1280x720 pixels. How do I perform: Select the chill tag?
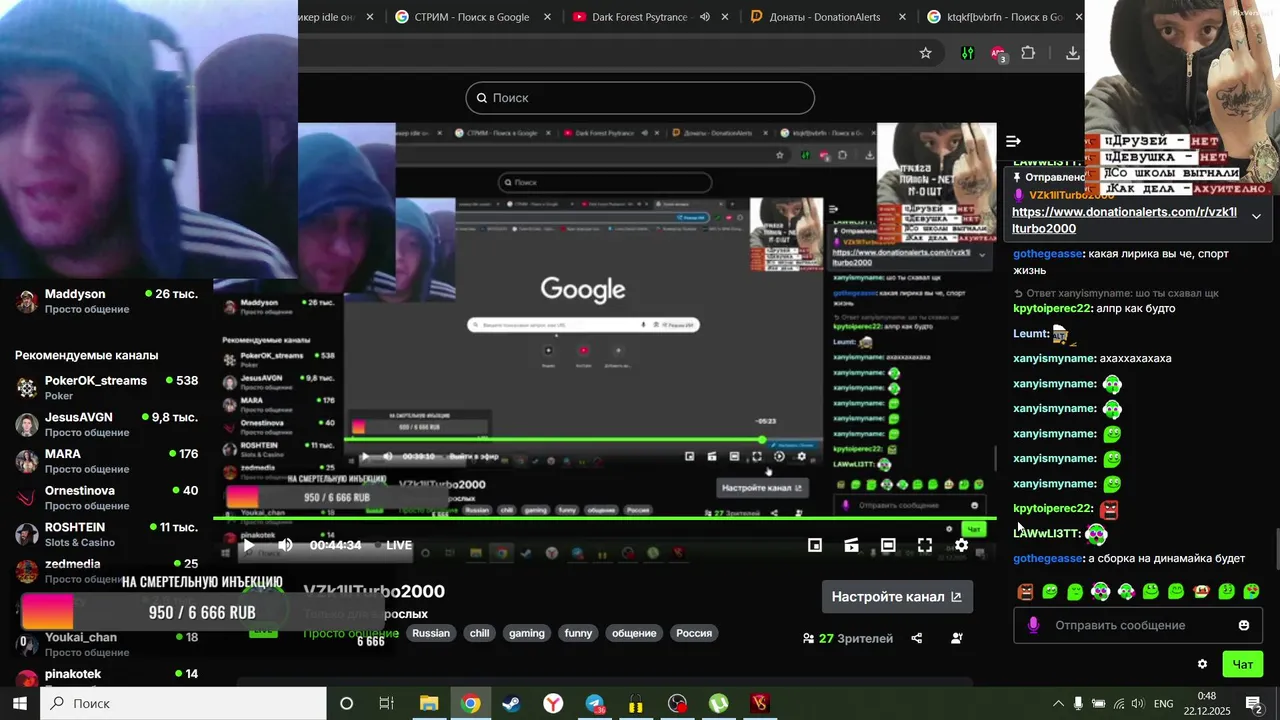(480, 633)
